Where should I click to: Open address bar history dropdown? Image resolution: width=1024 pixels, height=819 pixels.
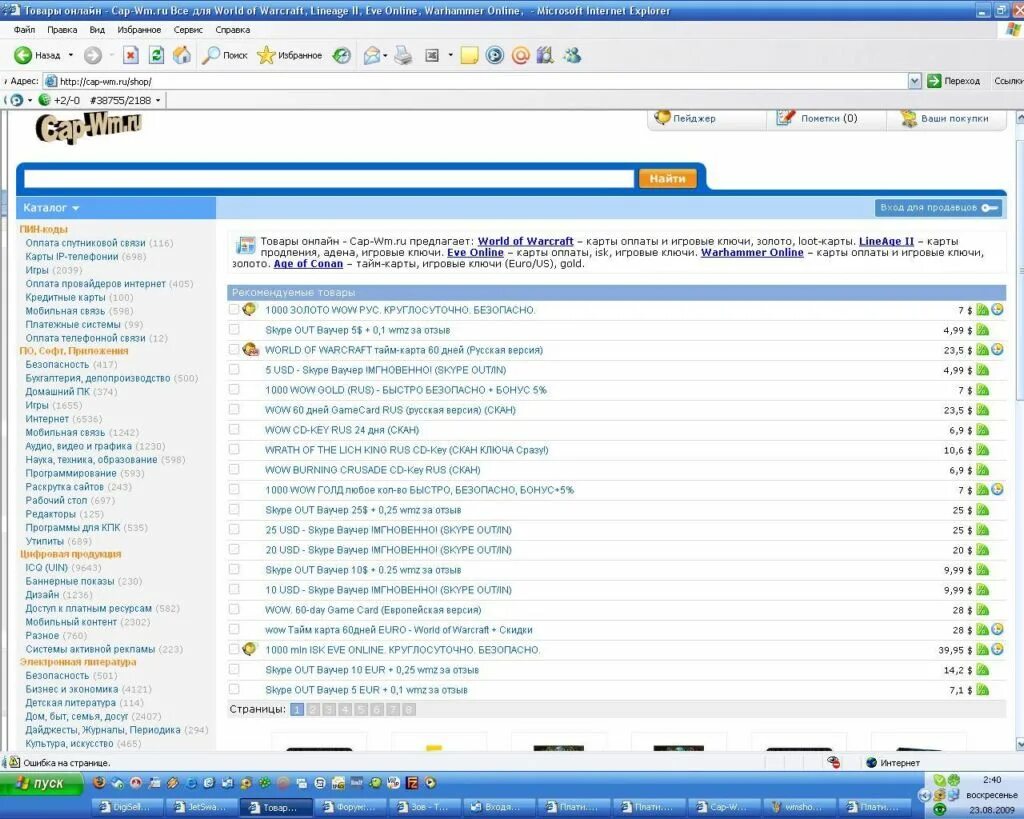[x=914, y=81]
